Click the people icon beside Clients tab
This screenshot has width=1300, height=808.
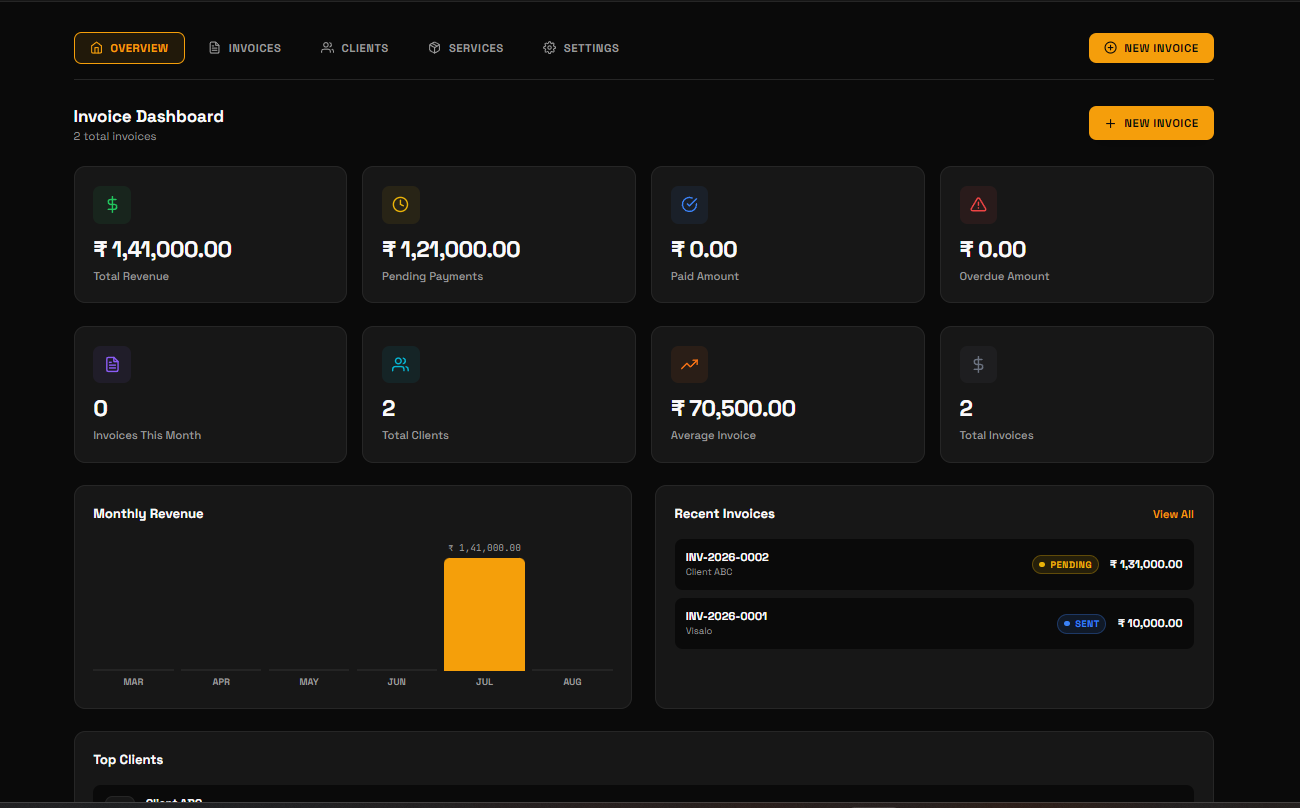[327, 48]
